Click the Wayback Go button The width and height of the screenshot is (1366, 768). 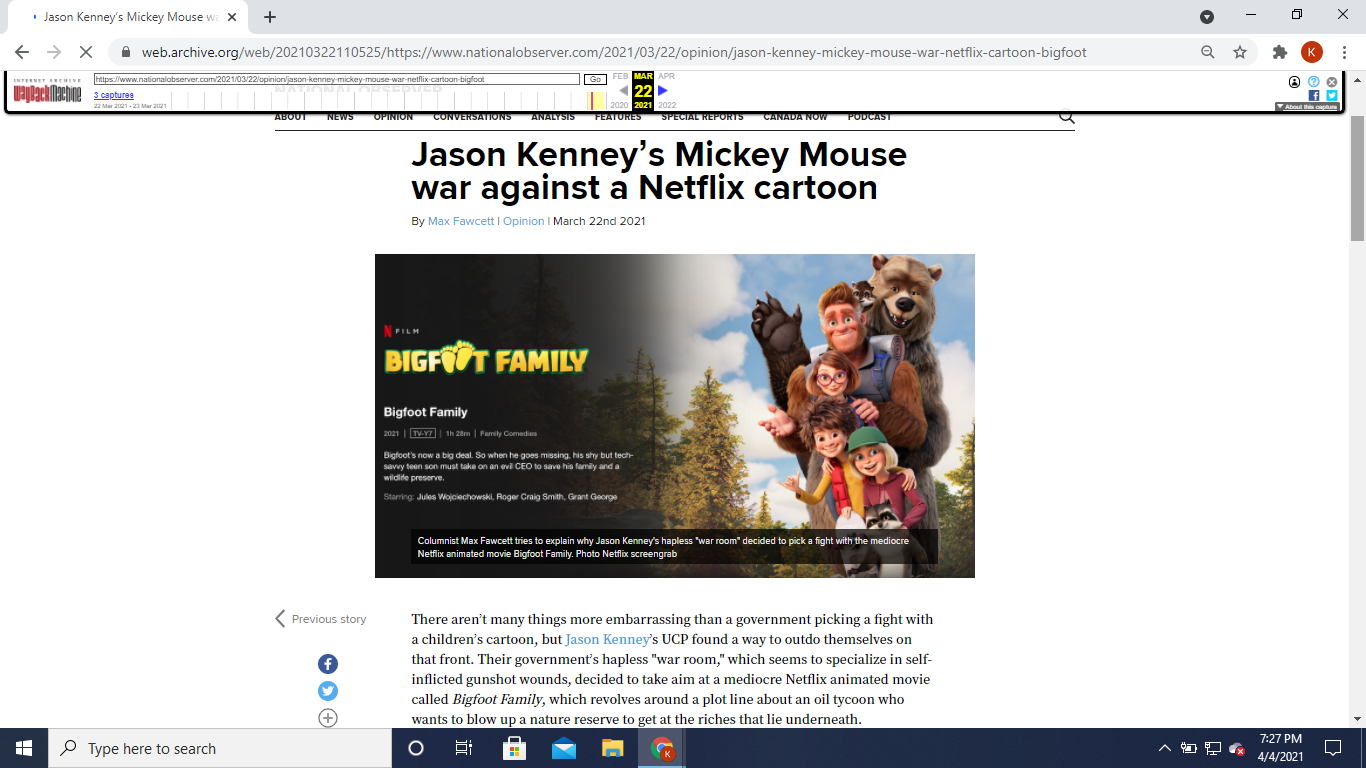pyautogui.click(x=594, y=79)
